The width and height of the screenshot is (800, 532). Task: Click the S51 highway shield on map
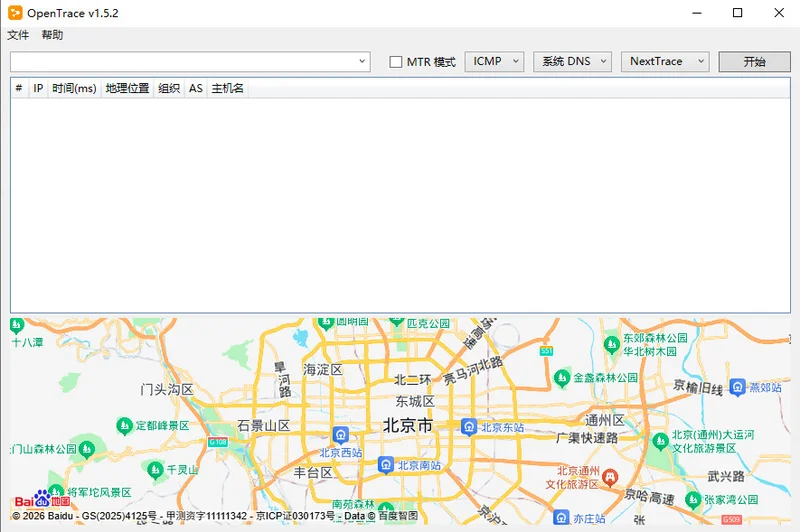click(546, 351)
